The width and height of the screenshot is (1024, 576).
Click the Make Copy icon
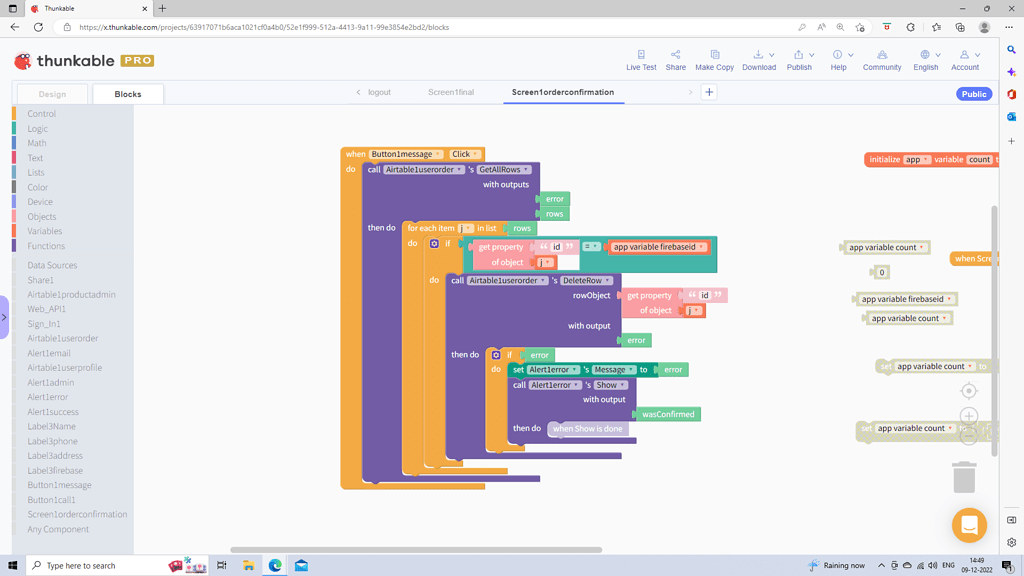point(714,60)
